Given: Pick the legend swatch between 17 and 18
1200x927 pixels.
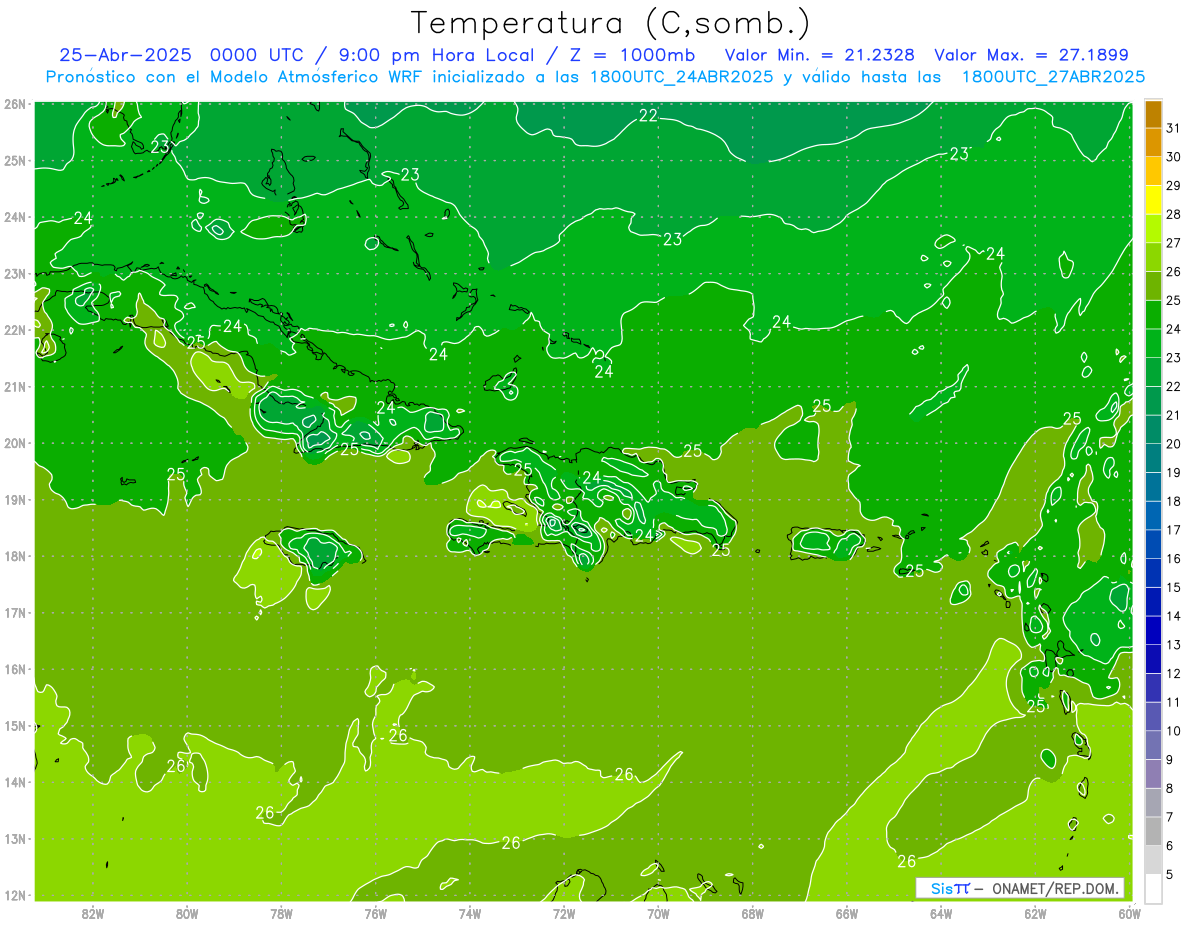Looking at the screenshot, I should pos(1153,515).
